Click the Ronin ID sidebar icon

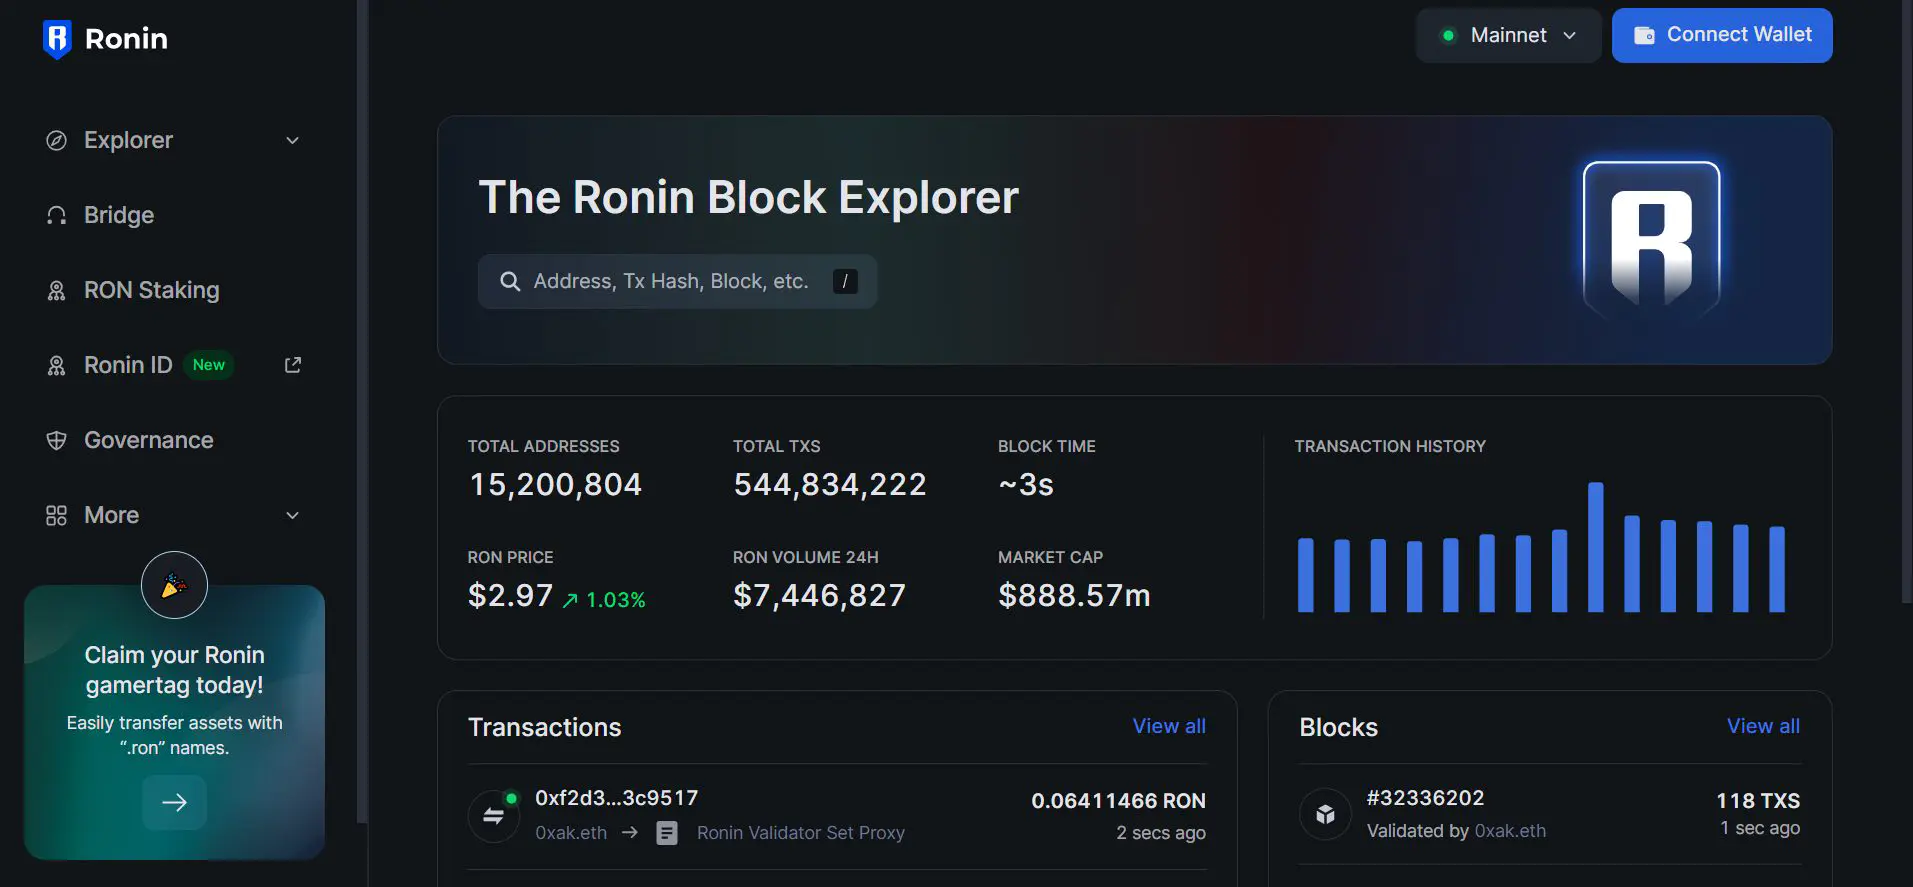click(57, 365)
